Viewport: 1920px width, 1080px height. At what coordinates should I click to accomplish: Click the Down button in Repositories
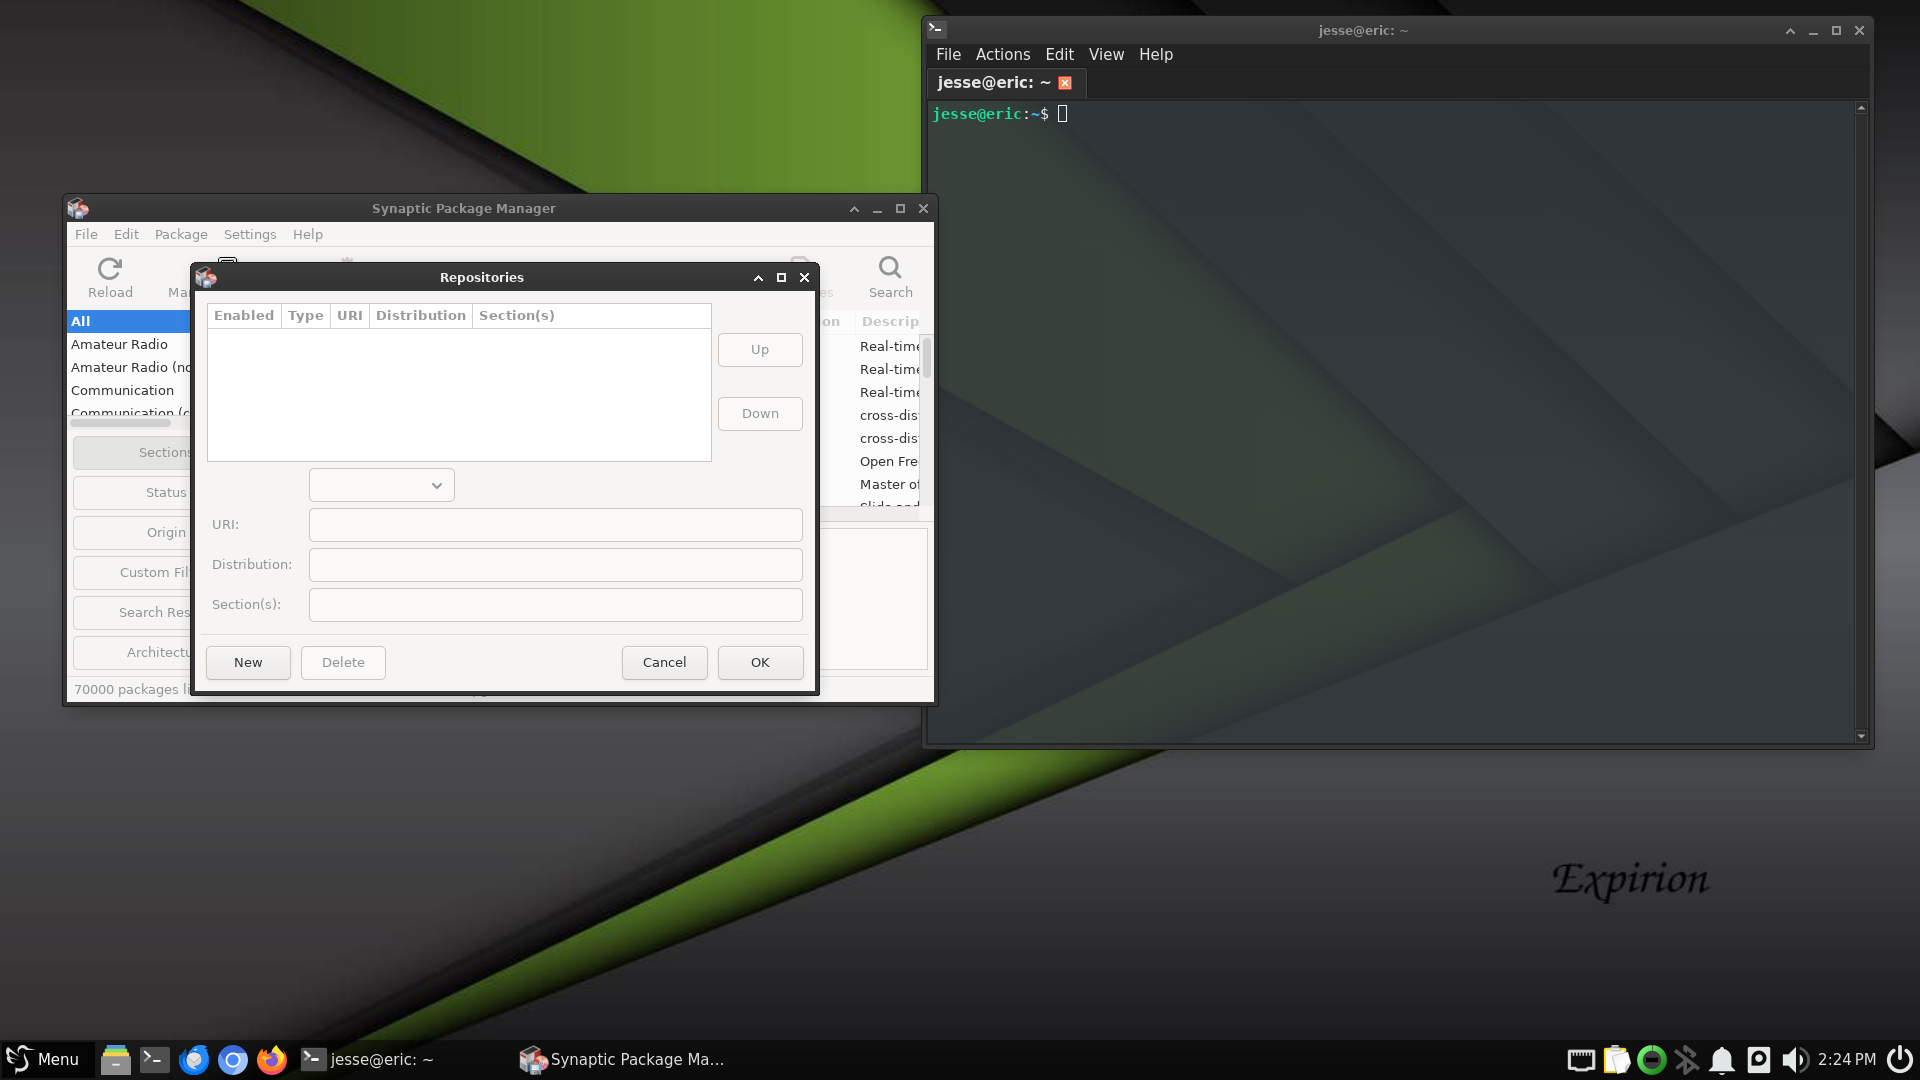760,413
